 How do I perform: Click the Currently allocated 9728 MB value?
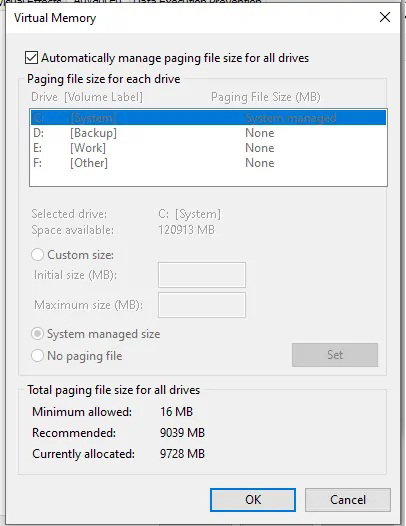[182, 454]
